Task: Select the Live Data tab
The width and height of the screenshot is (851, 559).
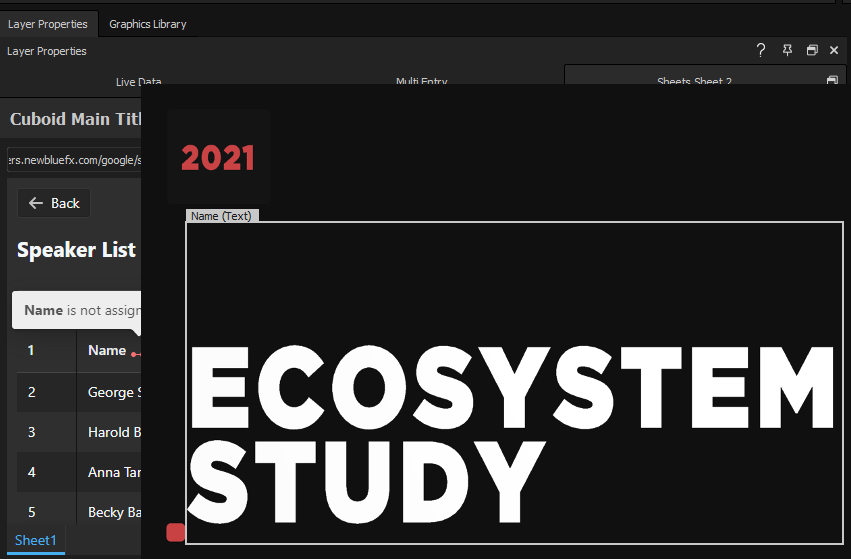Action: [138, 81]
